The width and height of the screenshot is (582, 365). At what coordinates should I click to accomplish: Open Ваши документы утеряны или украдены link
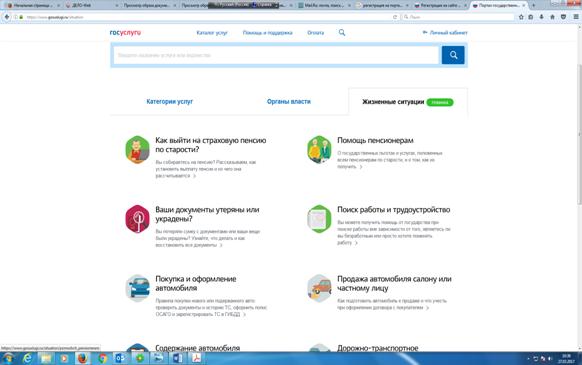click(x=207, y=214)
